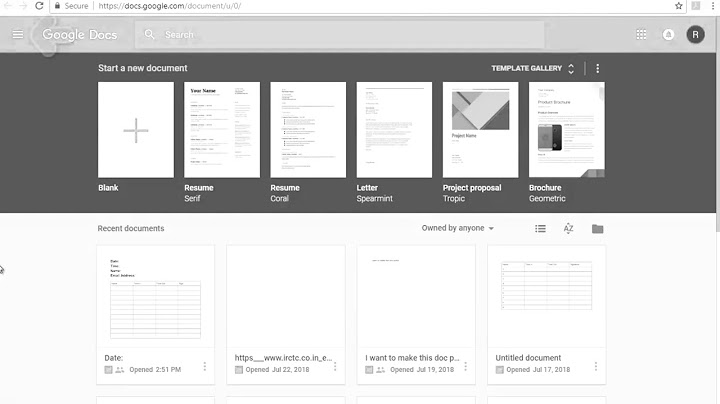The height and width of the screenshot is (404, 720).
Task: Open the Owned by anyone dropdown
Action: (458, 228)
